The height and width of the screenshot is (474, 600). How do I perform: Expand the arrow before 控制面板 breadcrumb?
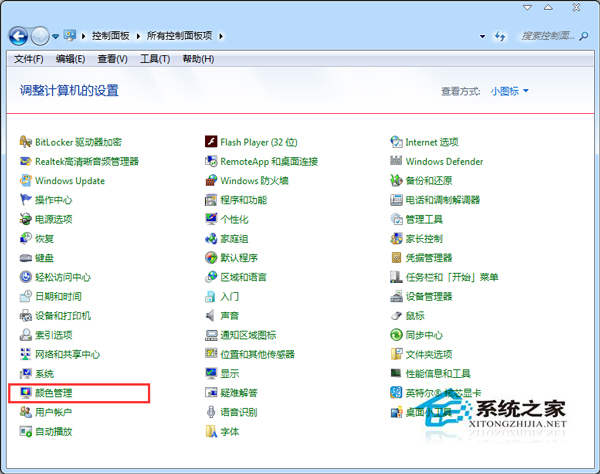tap(83, 36)
